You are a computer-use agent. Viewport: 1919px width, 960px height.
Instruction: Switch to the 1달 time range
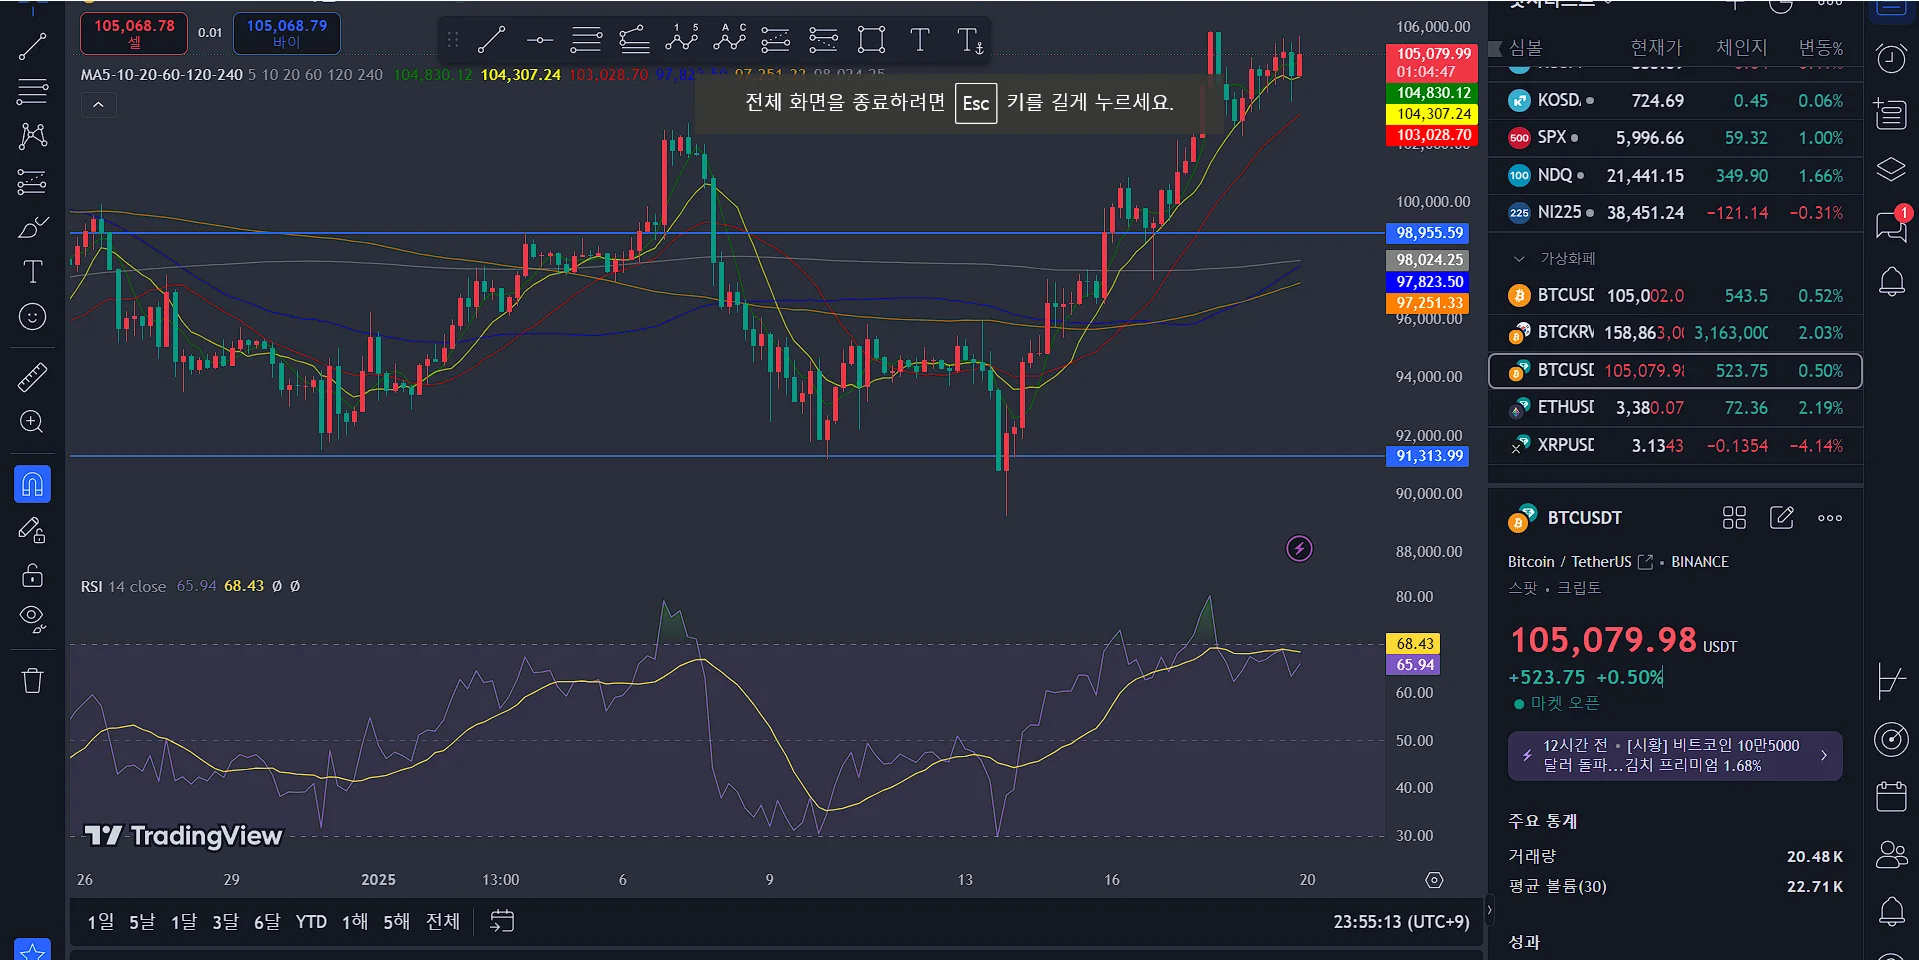pyautogui.click(x=184, y=921)
